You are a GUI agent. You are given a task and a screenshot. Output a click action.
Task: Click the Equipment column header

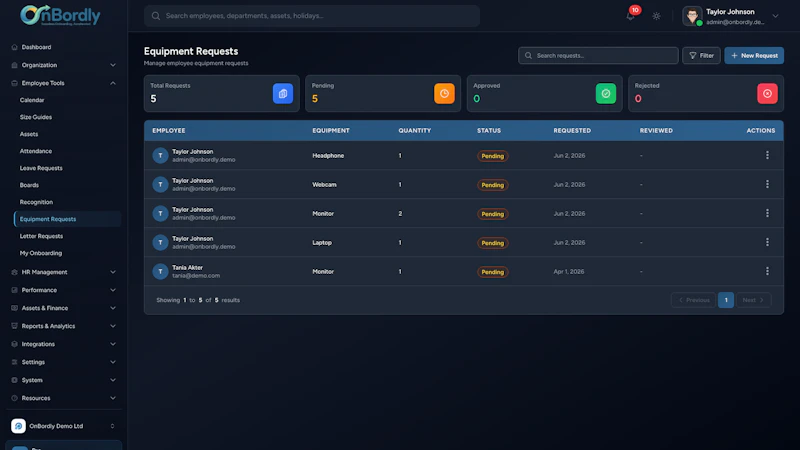click(x=331, y=131)
